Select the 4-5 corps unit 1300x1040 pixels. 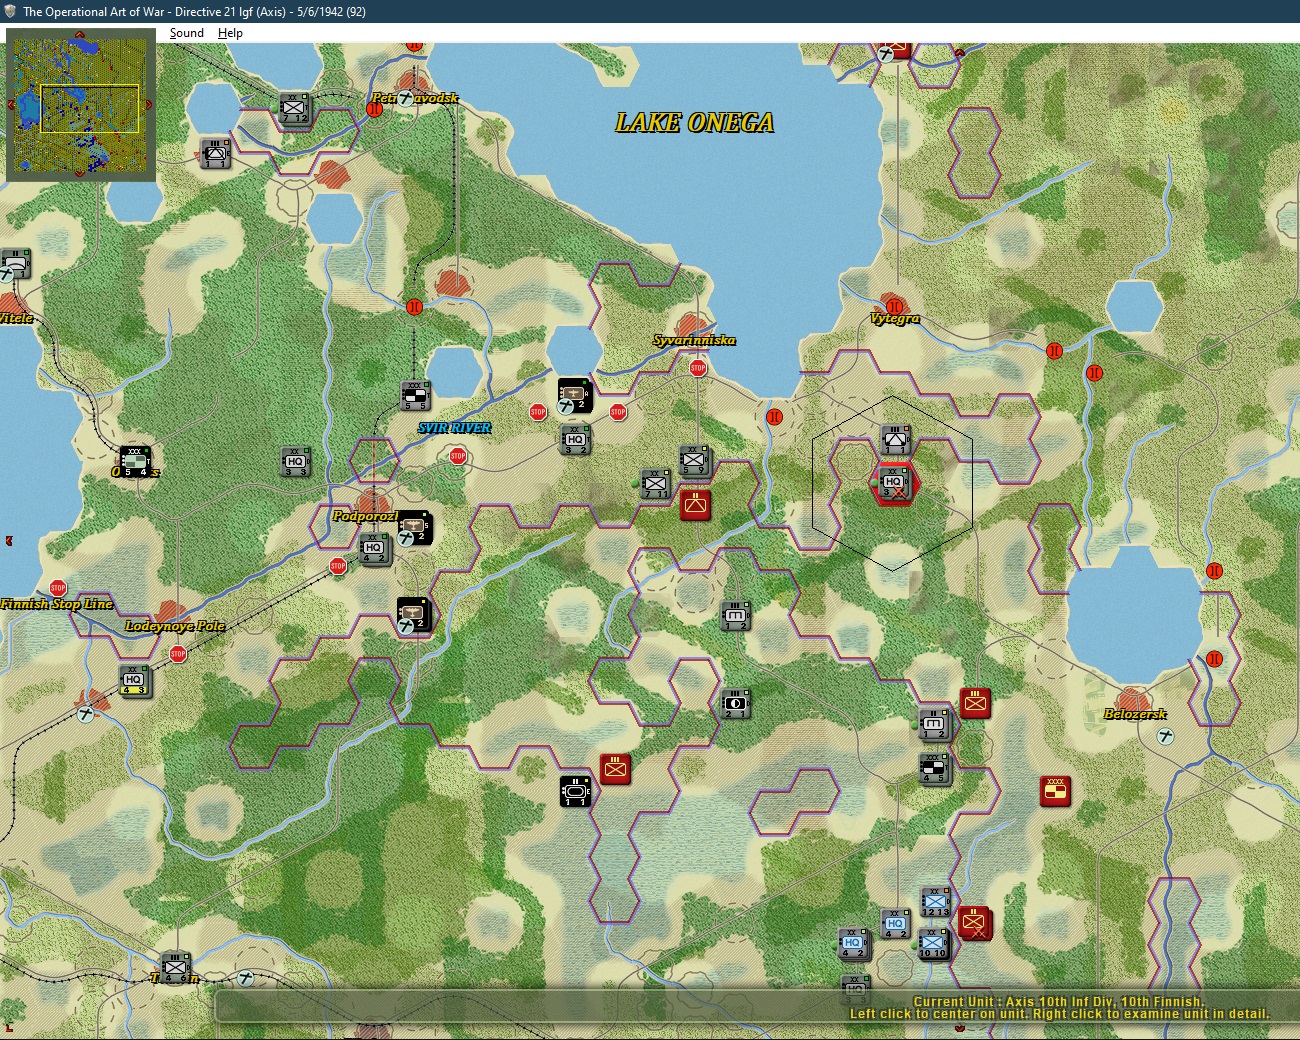pyautogui.click(x=935, y=769)
